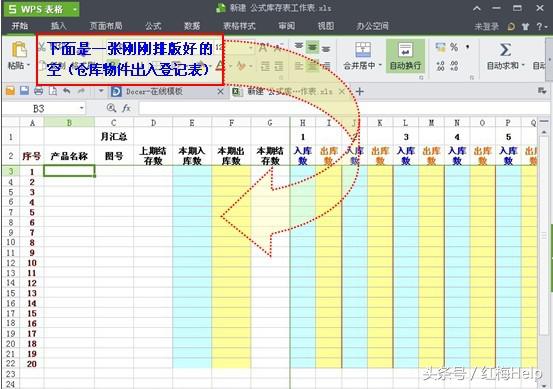Undo the last action
This screenshot has width=553, height=389.
click(x=66, y=91)
